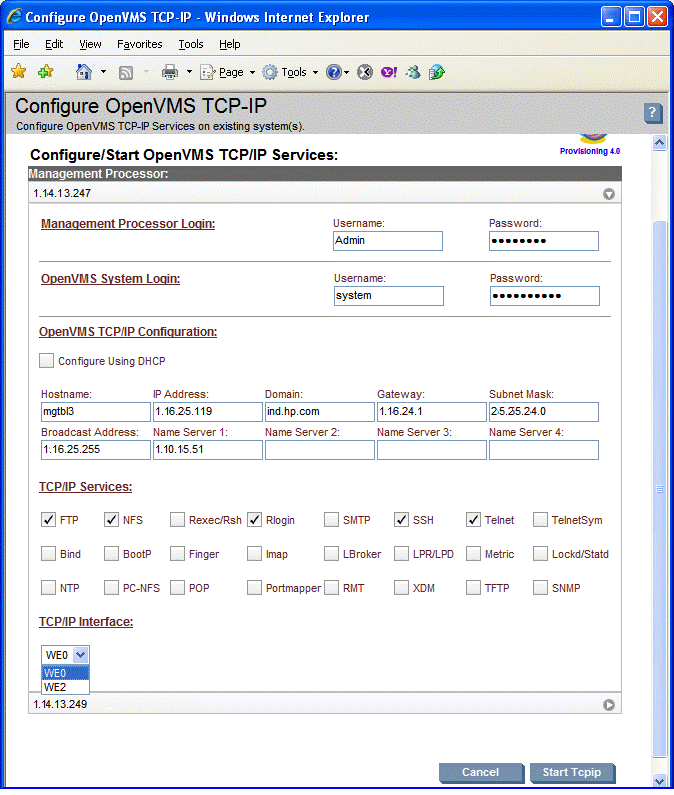Image resolution: width=674 pixels, height=795 pixels.
Task: Click the Cancel button
Action: (x=481, y=773)
